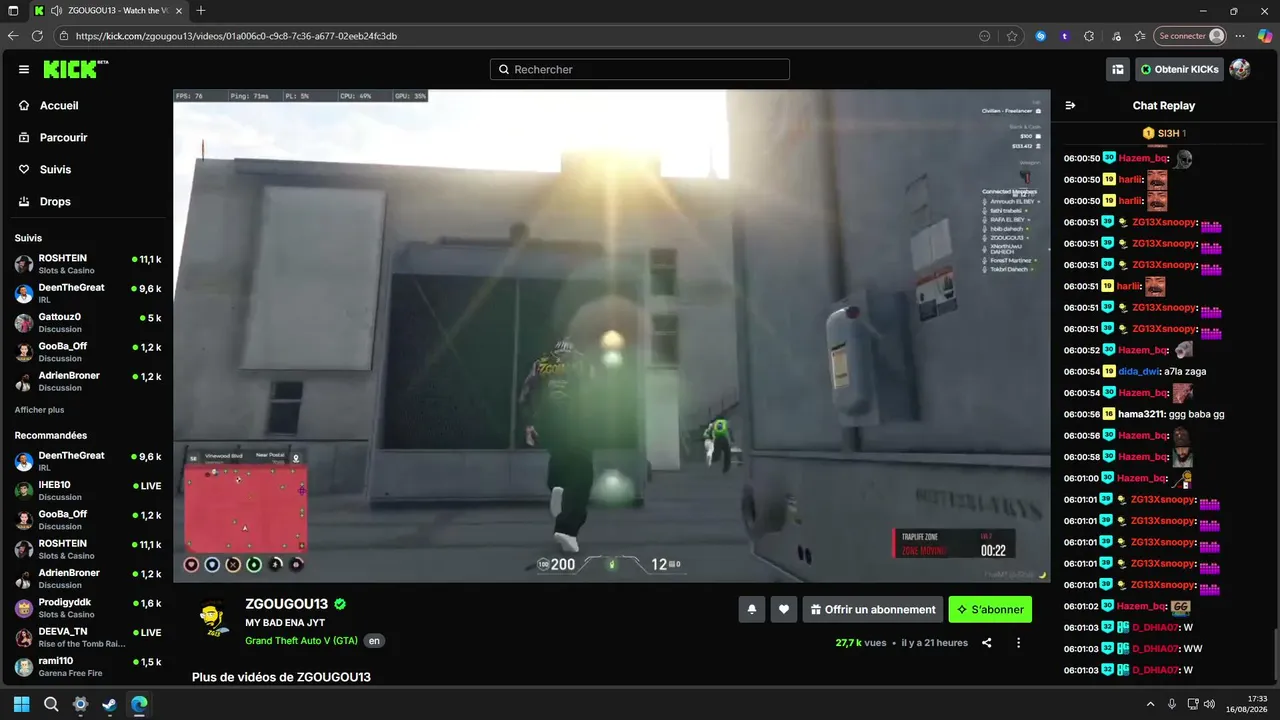The width and height of the screenshot is (1280, 720).
Task: Go back with the browser back arrow
Action: [13, 36]
